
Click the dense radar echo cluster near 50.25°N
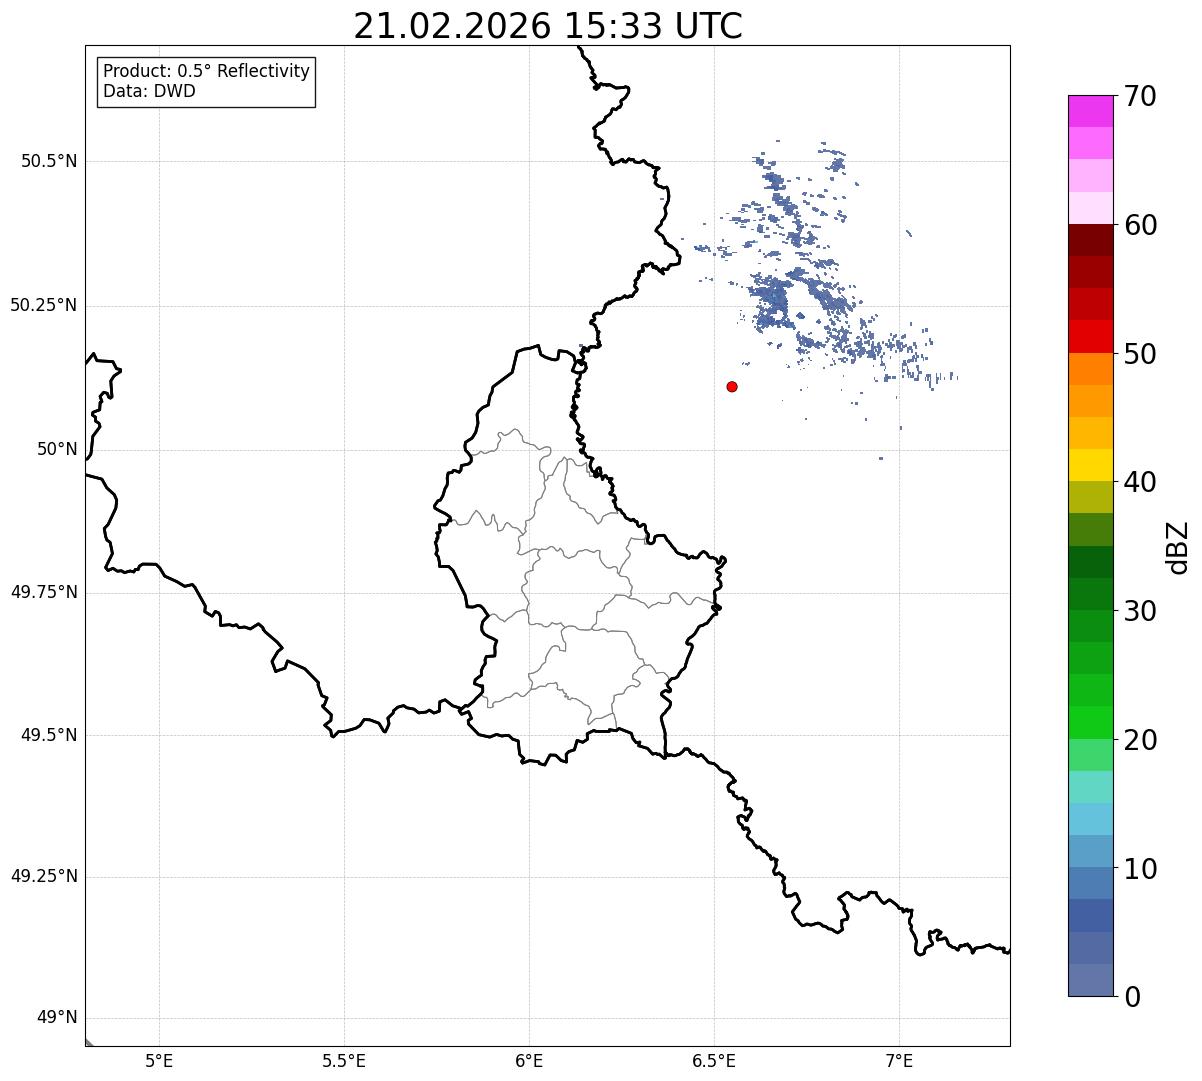pyautogui.click(x=772, y=302)
